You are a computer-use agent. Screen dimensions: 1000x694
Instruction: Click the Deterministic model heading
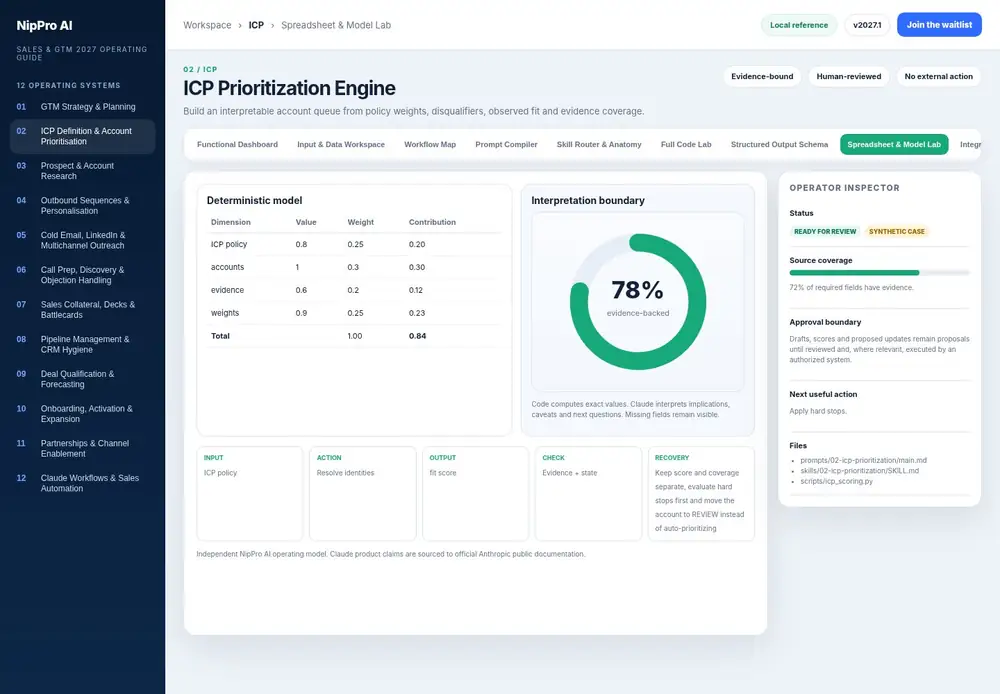point(254,200)
